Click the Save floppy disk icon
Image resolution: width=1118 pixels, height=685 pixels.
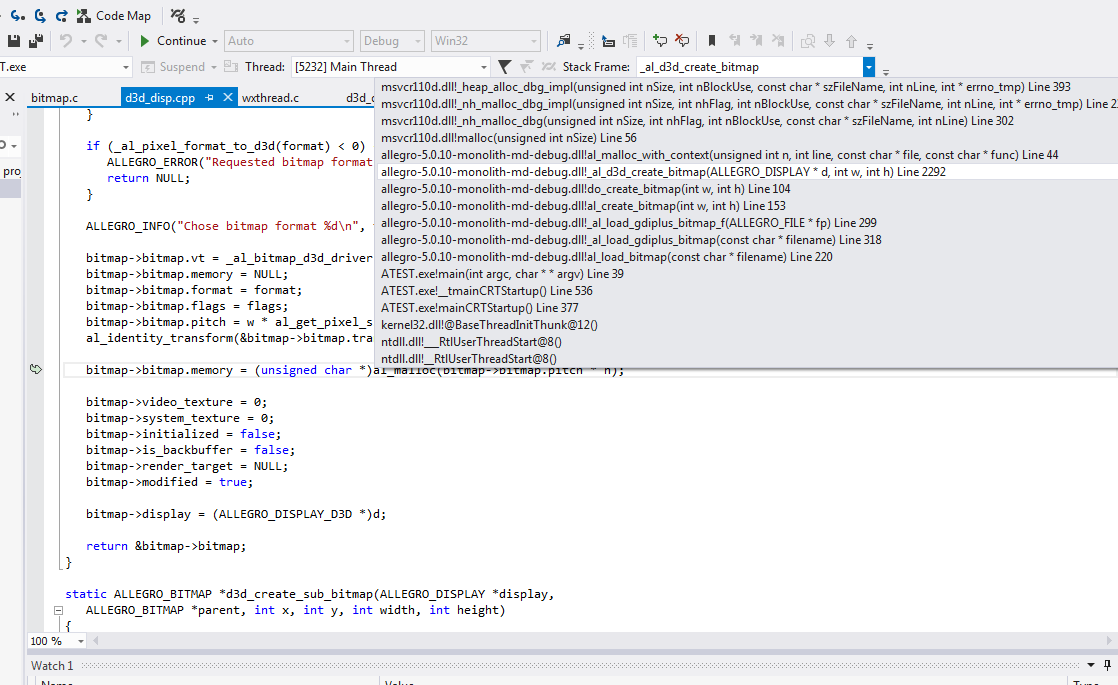[x=14, y=41]
